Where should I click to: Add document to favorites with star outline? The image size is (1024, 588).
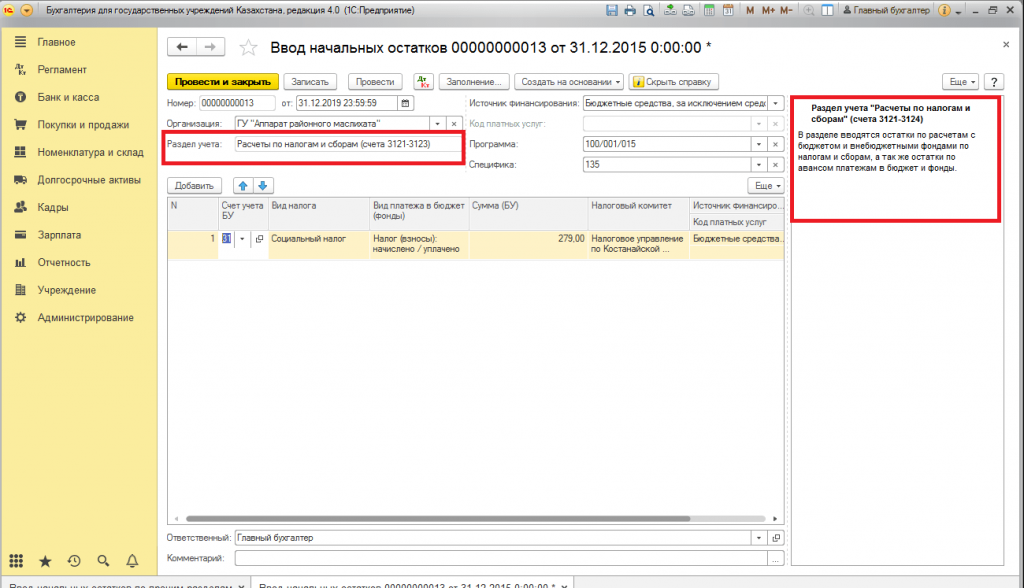[x=249, y=48]
